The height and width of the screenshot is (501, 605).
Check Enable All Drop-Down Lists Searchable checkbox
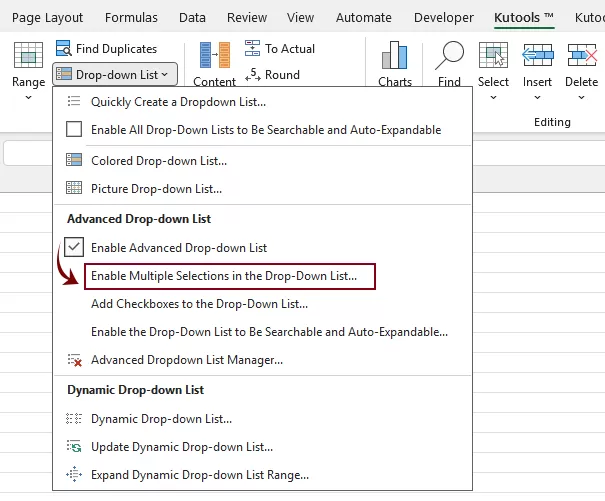coord(74,129)
